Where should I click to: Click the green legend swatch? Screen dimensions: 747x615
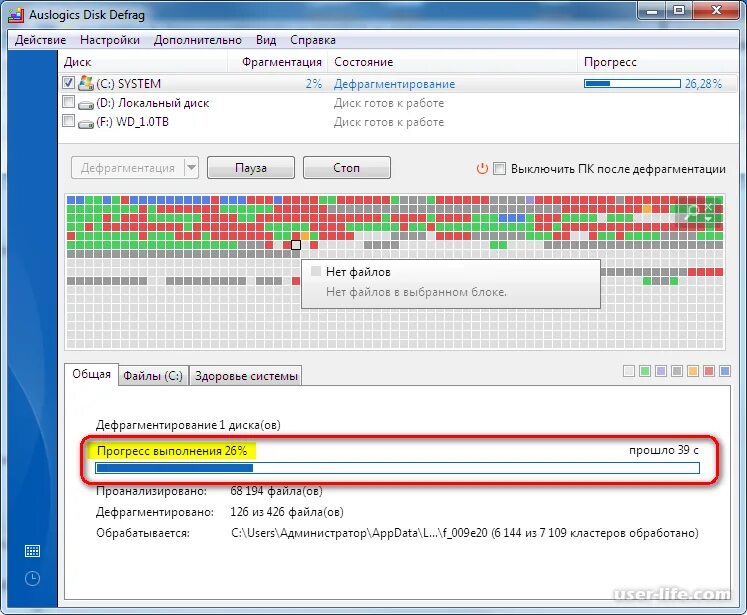click(645, 371)
